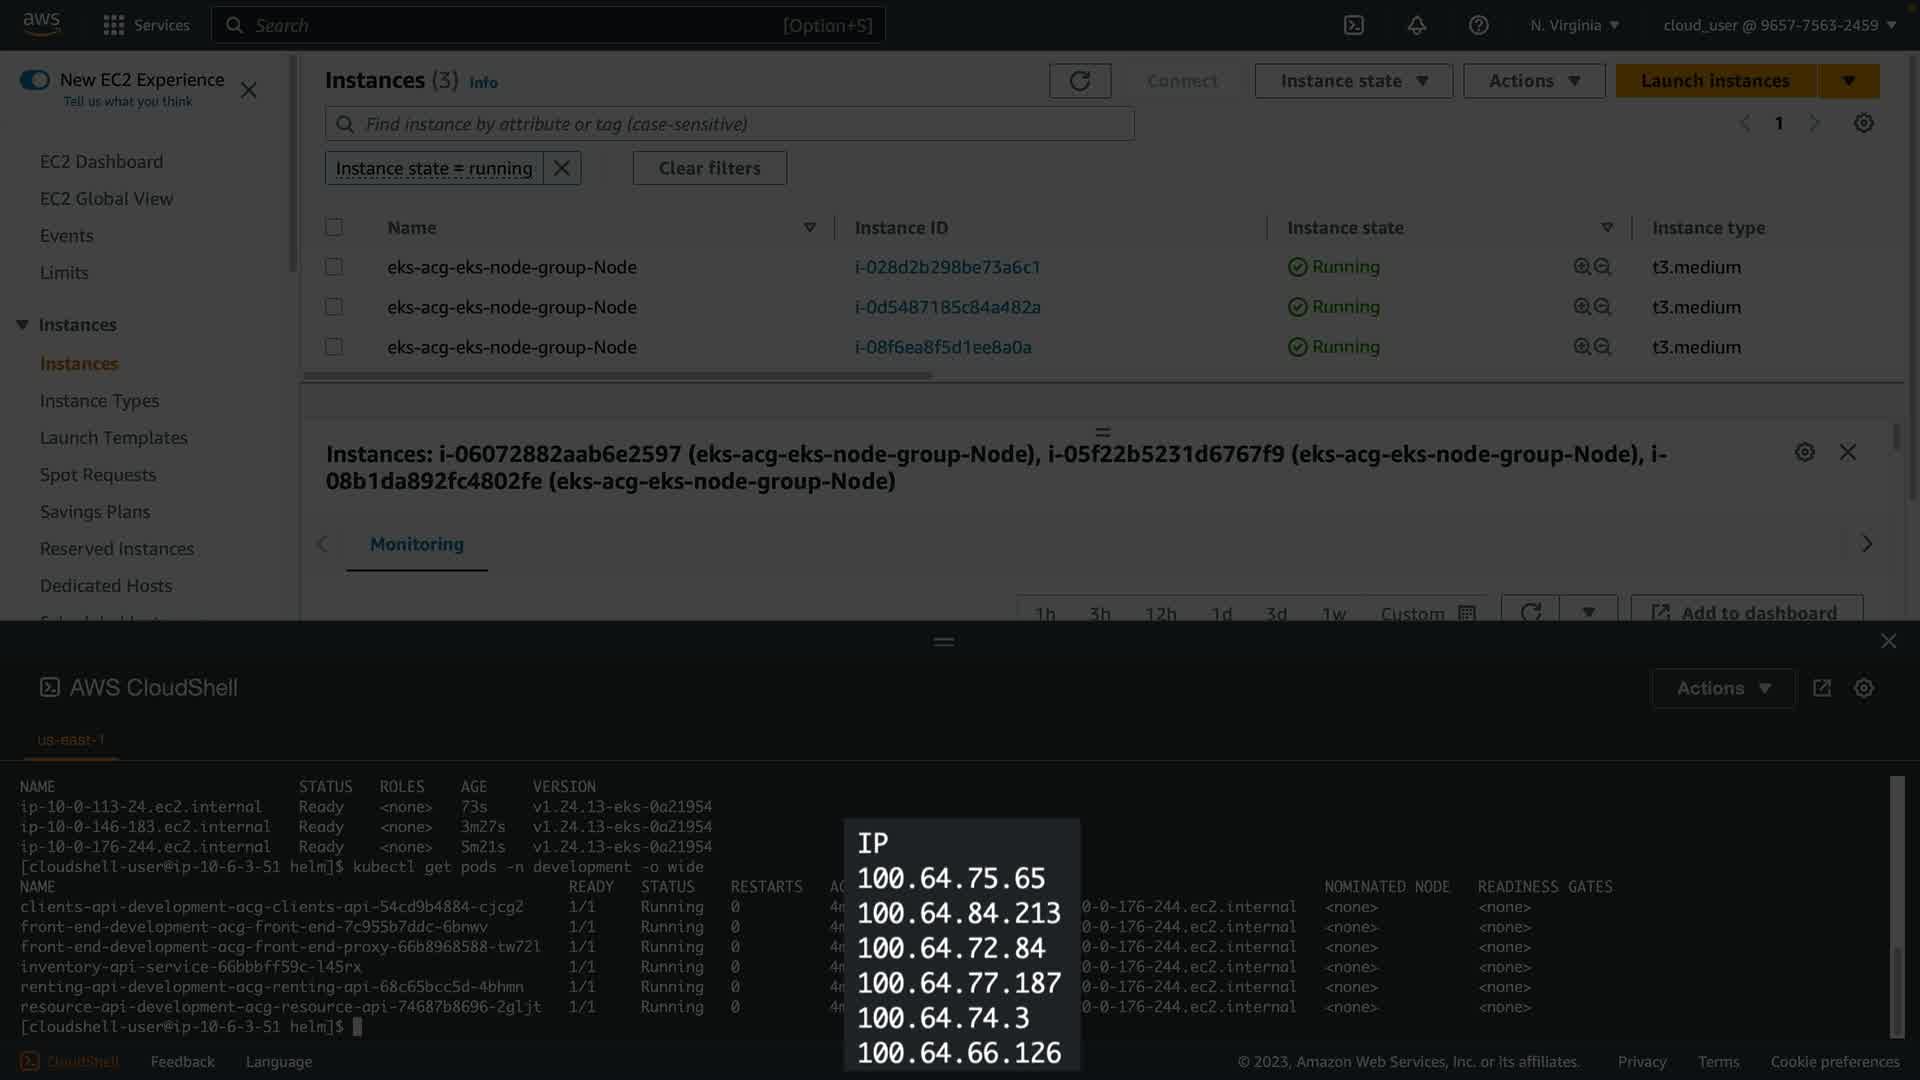Viewport: 1920px width, 1080px height.
Task: Refresh the instances list
Action: pyautogui.click(x=1079, y=81)
